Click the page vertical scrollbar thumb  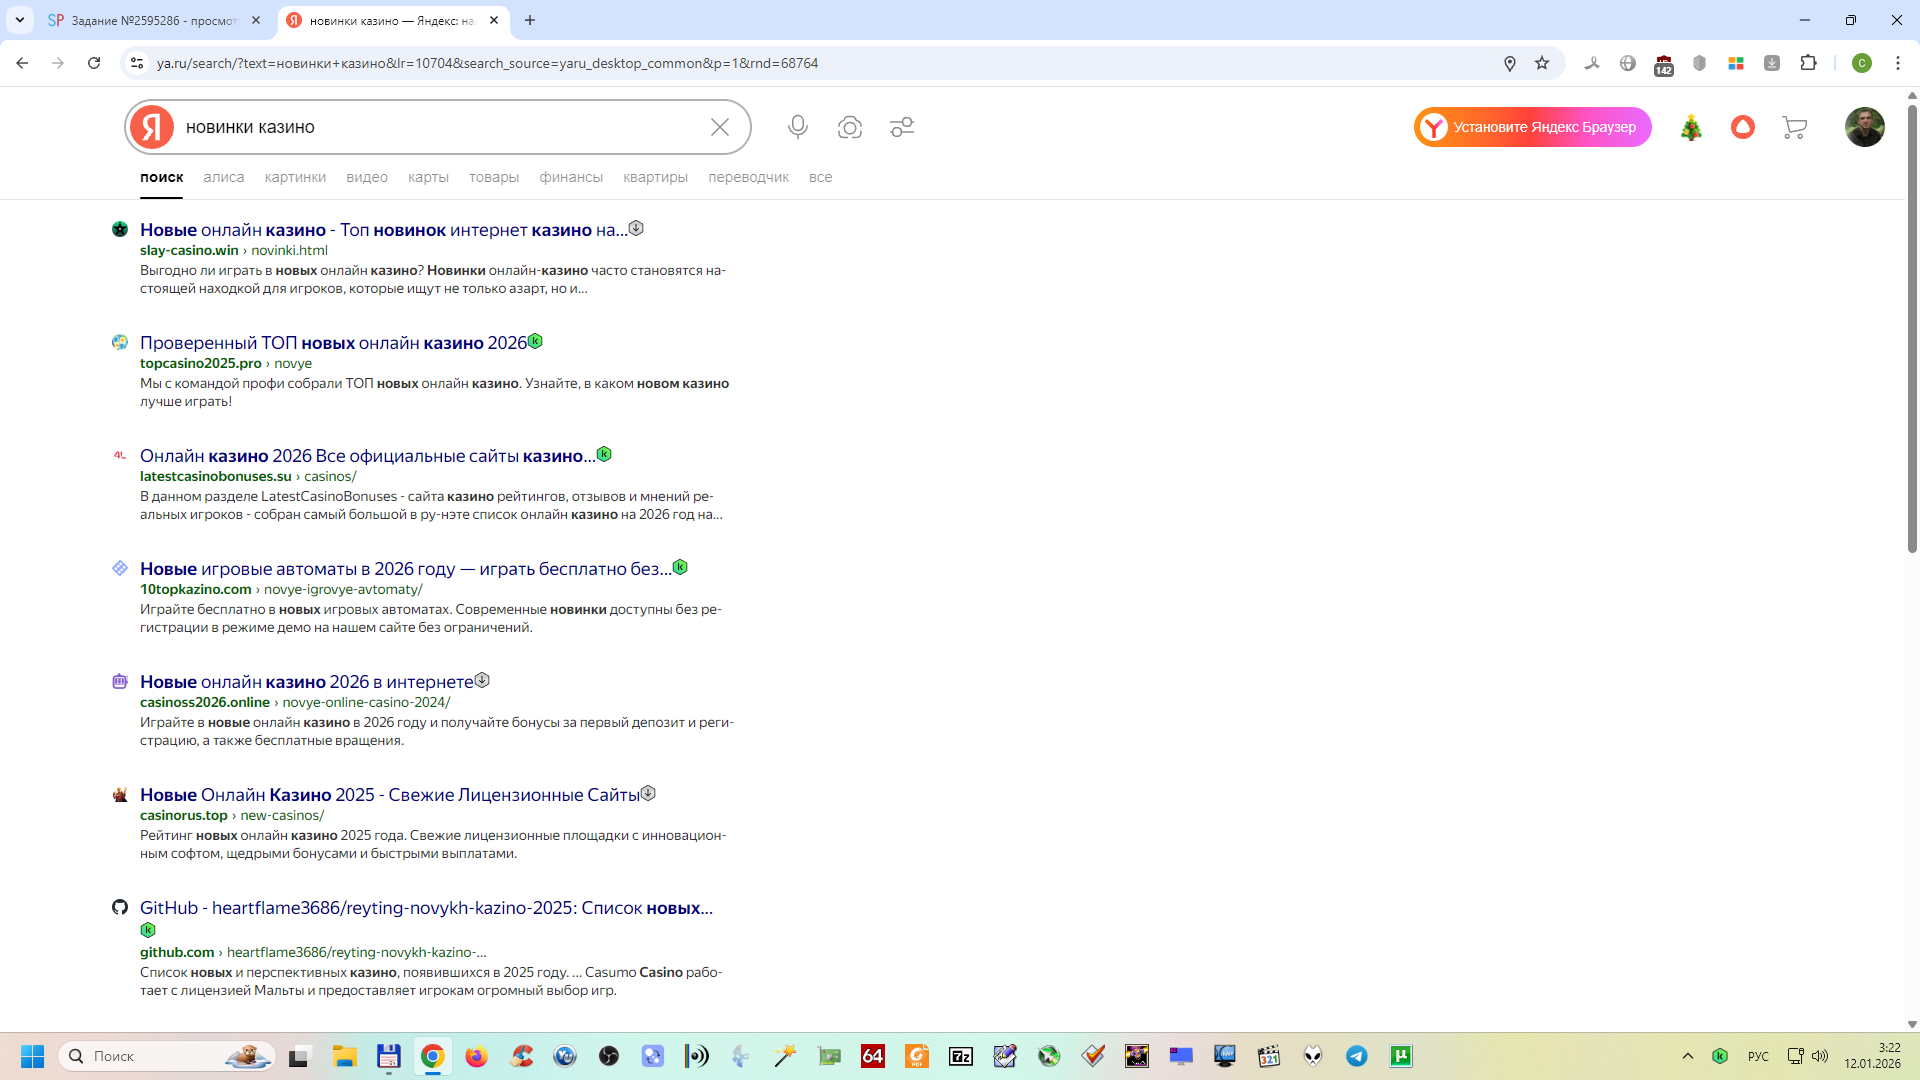[x=1912, y=330]
